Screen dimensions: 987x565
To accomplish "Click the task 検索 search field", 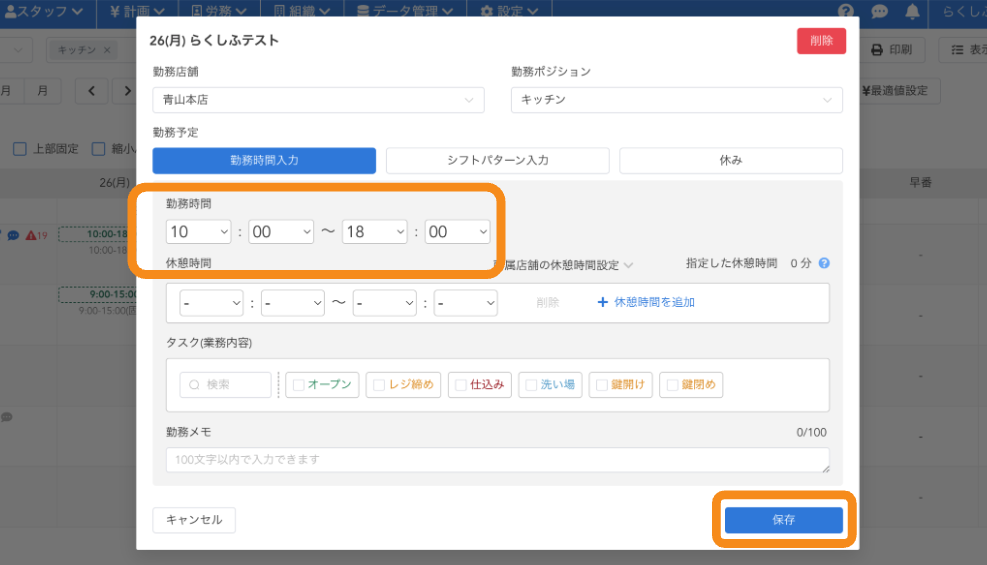I will pos(225,384).
